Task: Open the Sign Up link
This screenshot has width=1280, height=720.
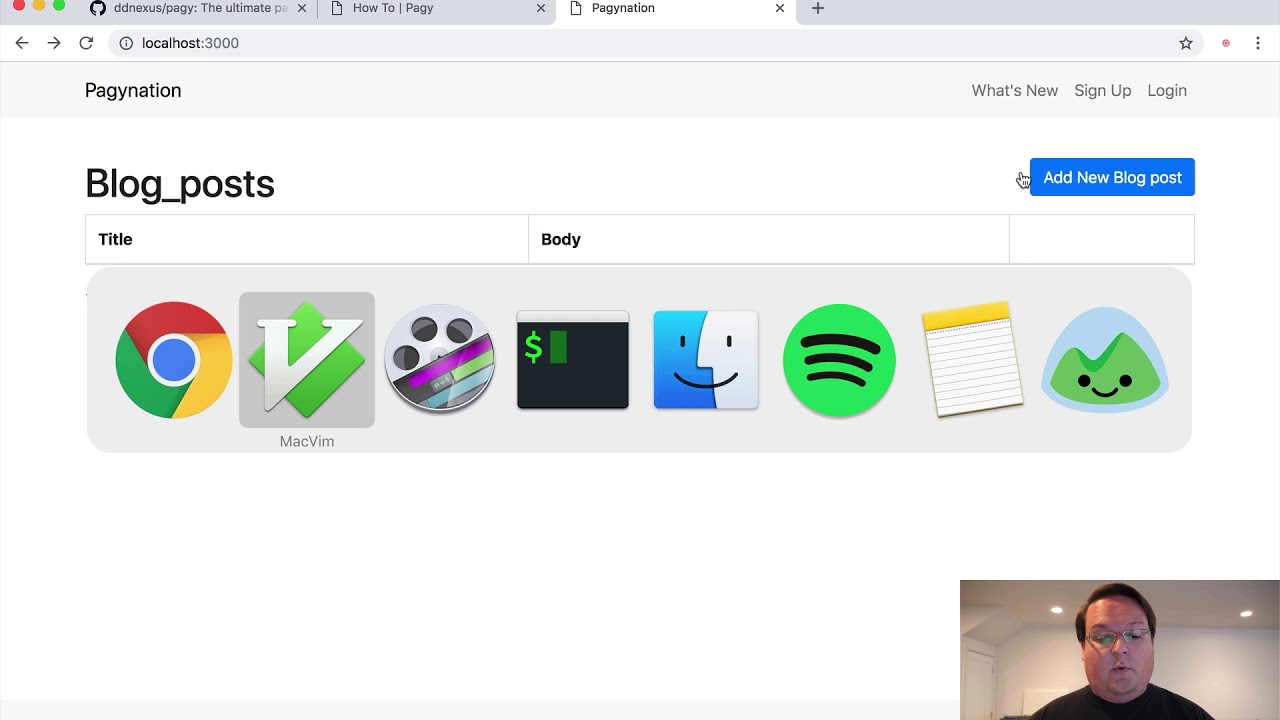Action: [x=1102, y=90]
